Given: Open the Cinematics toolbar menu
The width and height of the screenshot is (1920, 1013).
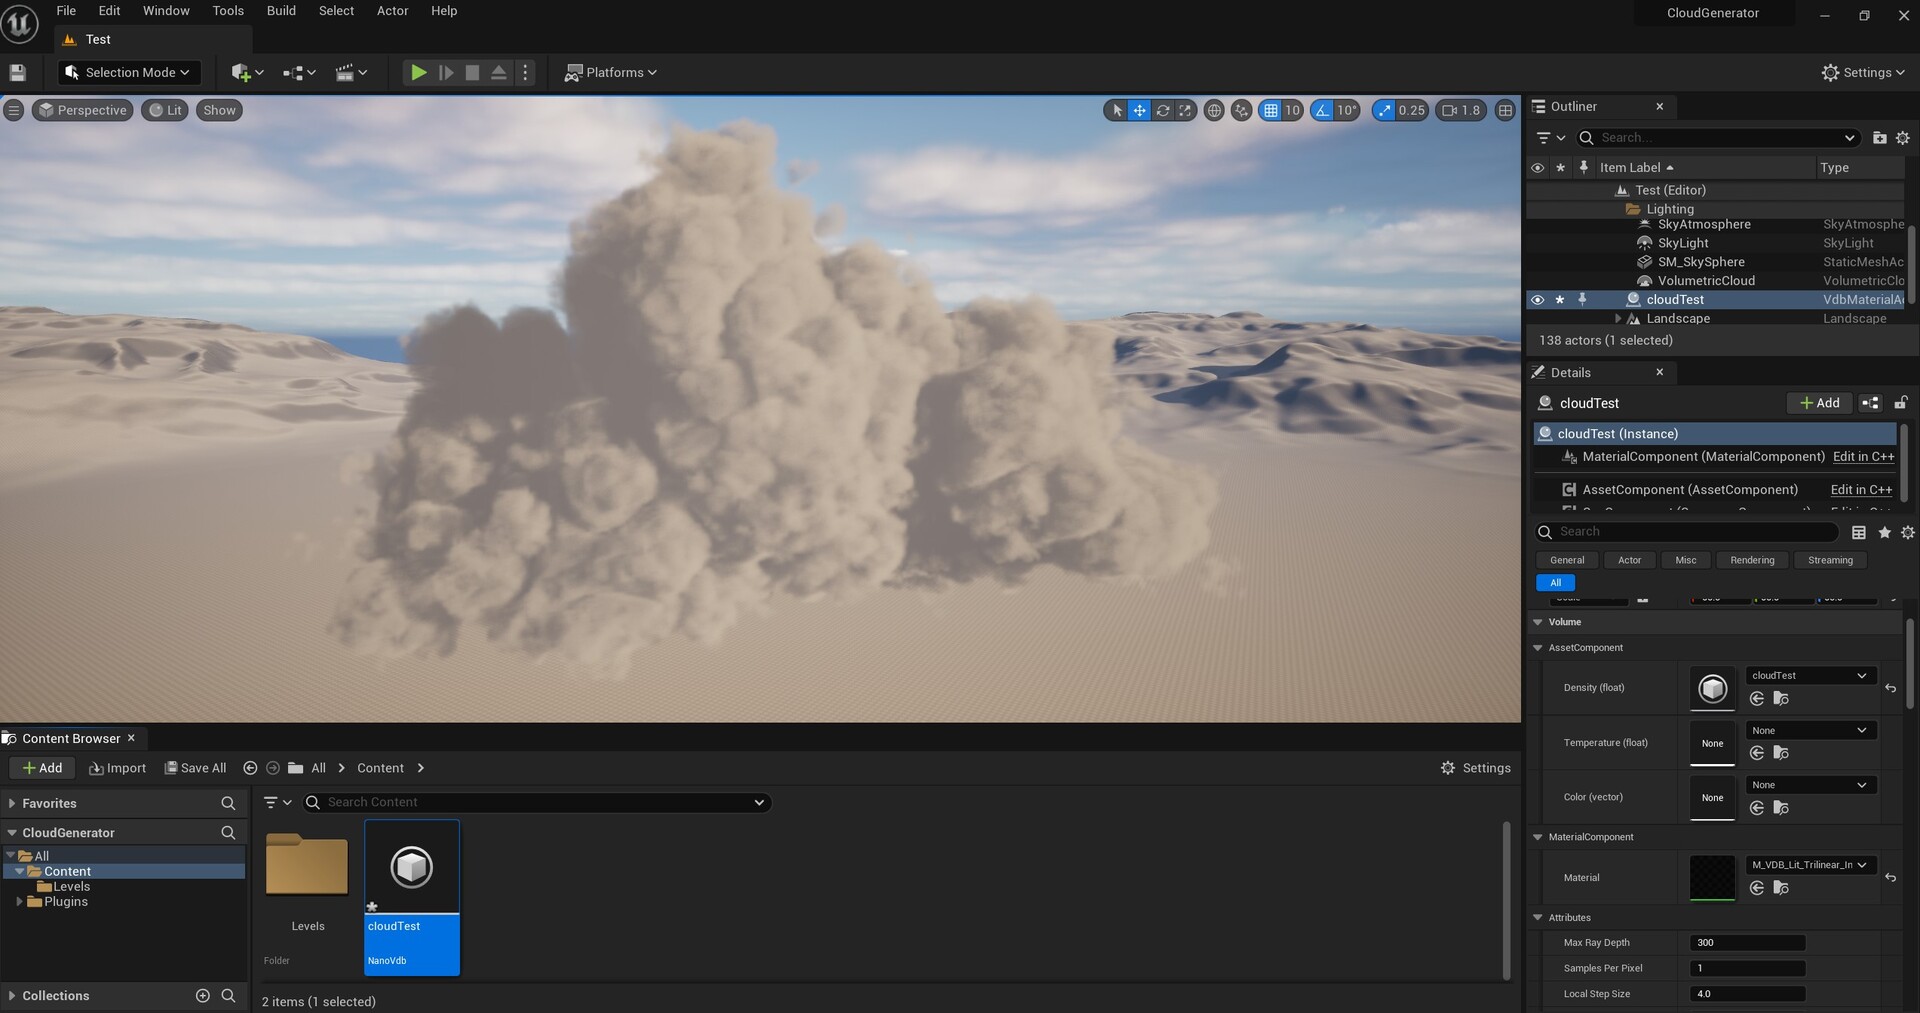Looking at the screenshot, I should click(350, 72).
